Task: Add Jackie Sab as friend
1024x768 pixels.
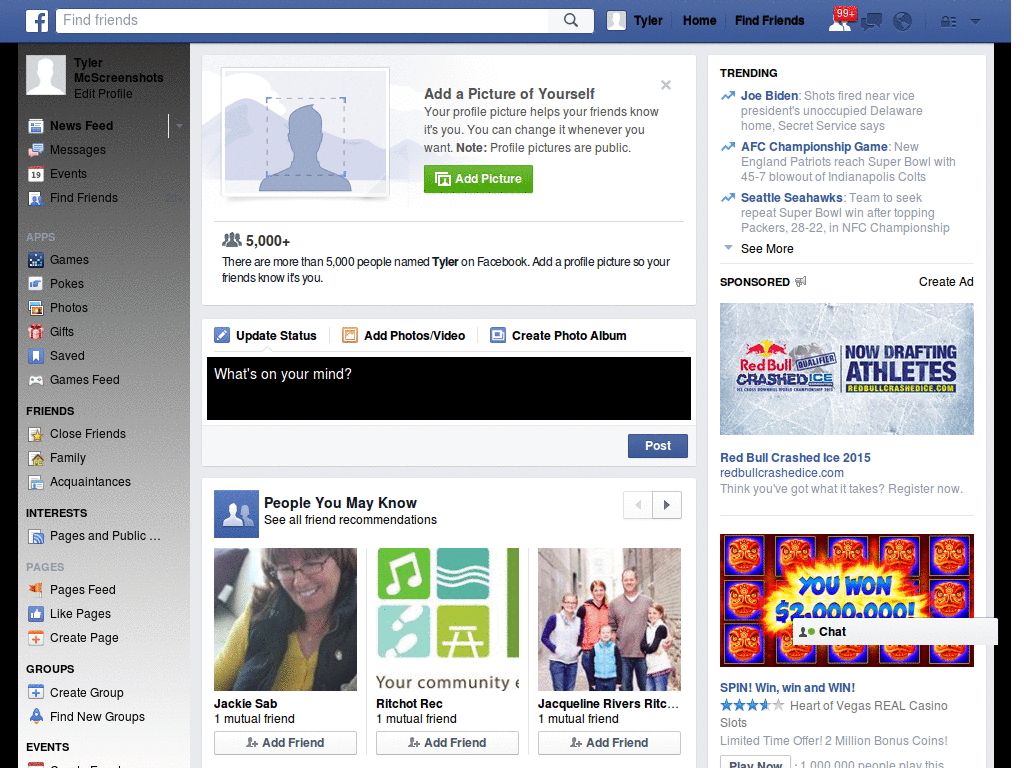Action: coord(285,743)
